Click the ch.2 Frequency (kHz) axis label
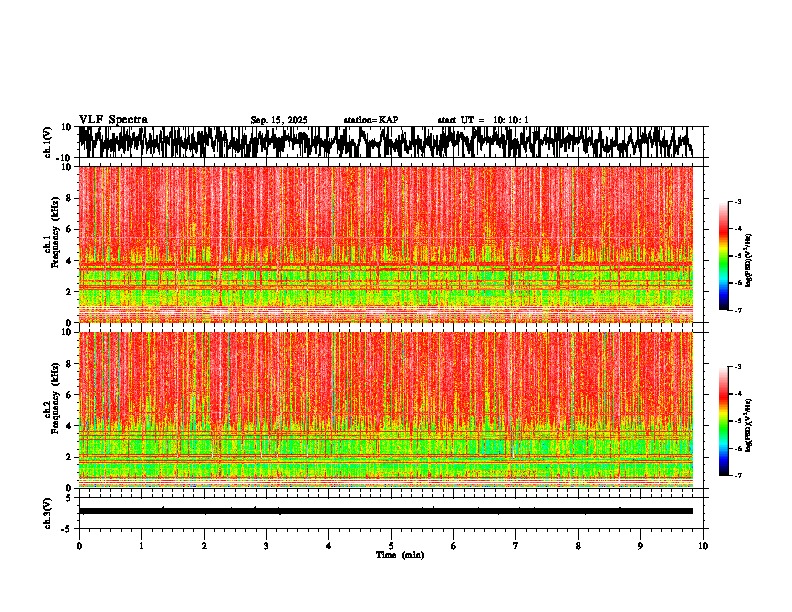Image resolution: width=792 pixels, height=612 pixels. pos(55,398)
